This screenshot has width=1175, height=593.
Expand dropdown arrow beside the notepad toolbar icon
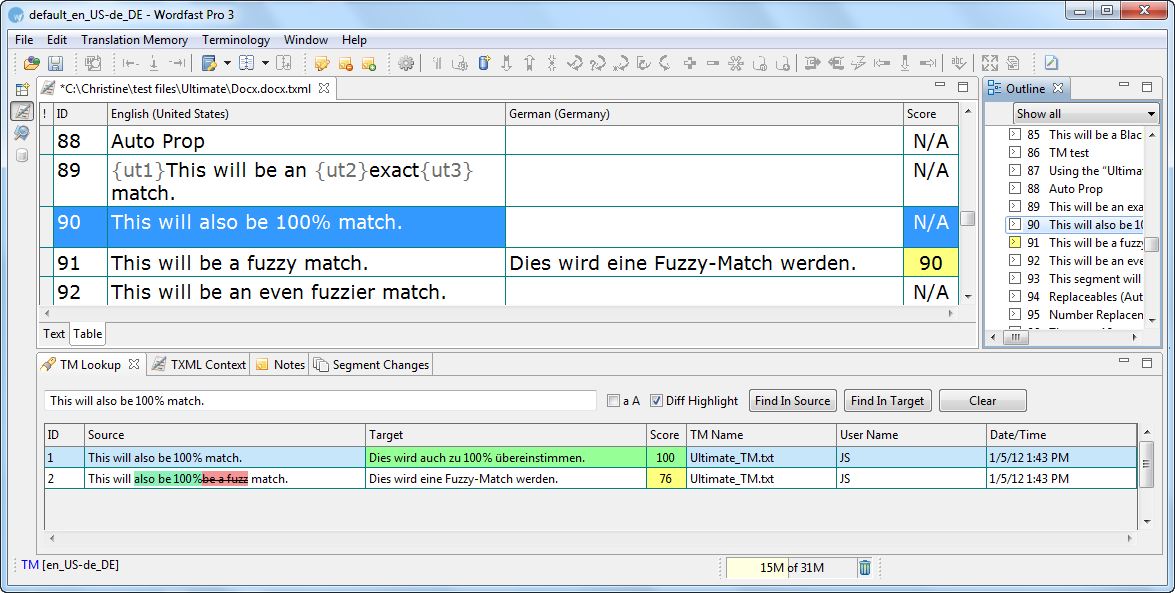click(227, 64)
